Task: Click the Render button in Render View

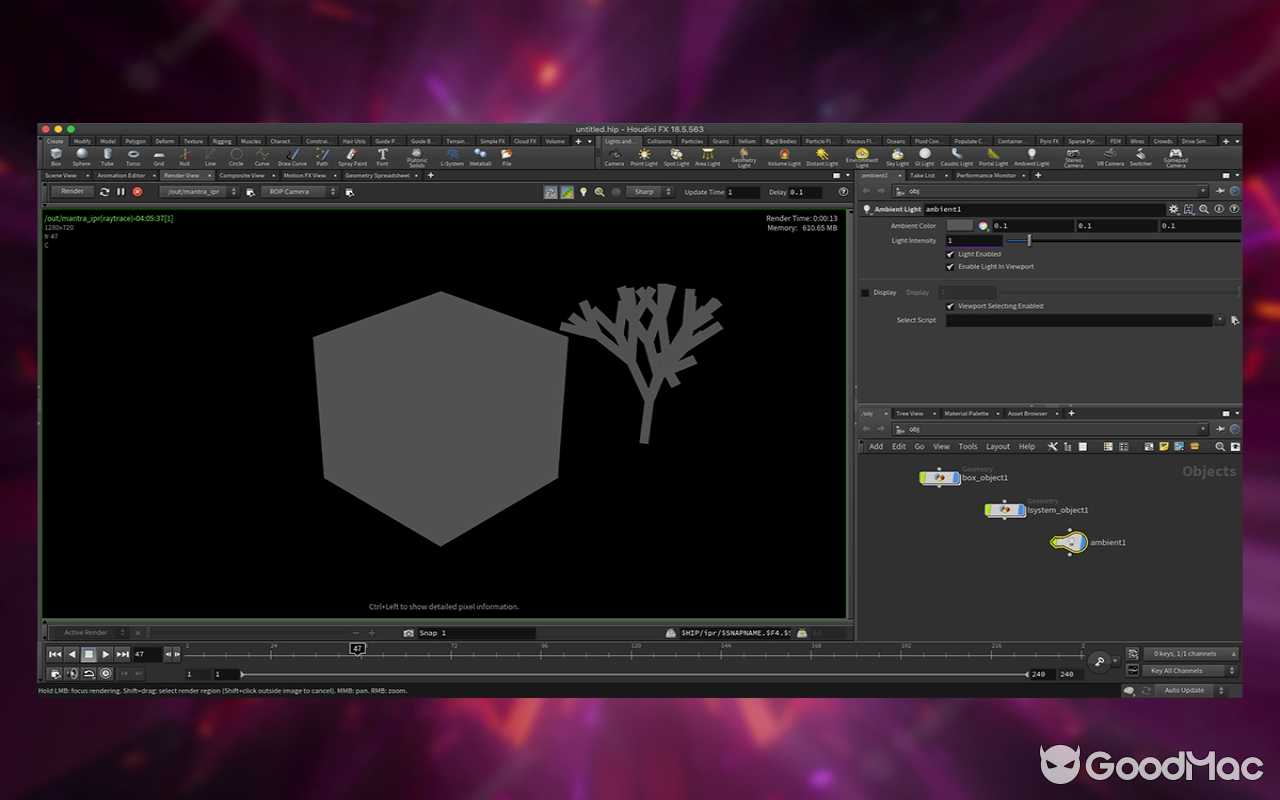Action: point(70,191)
